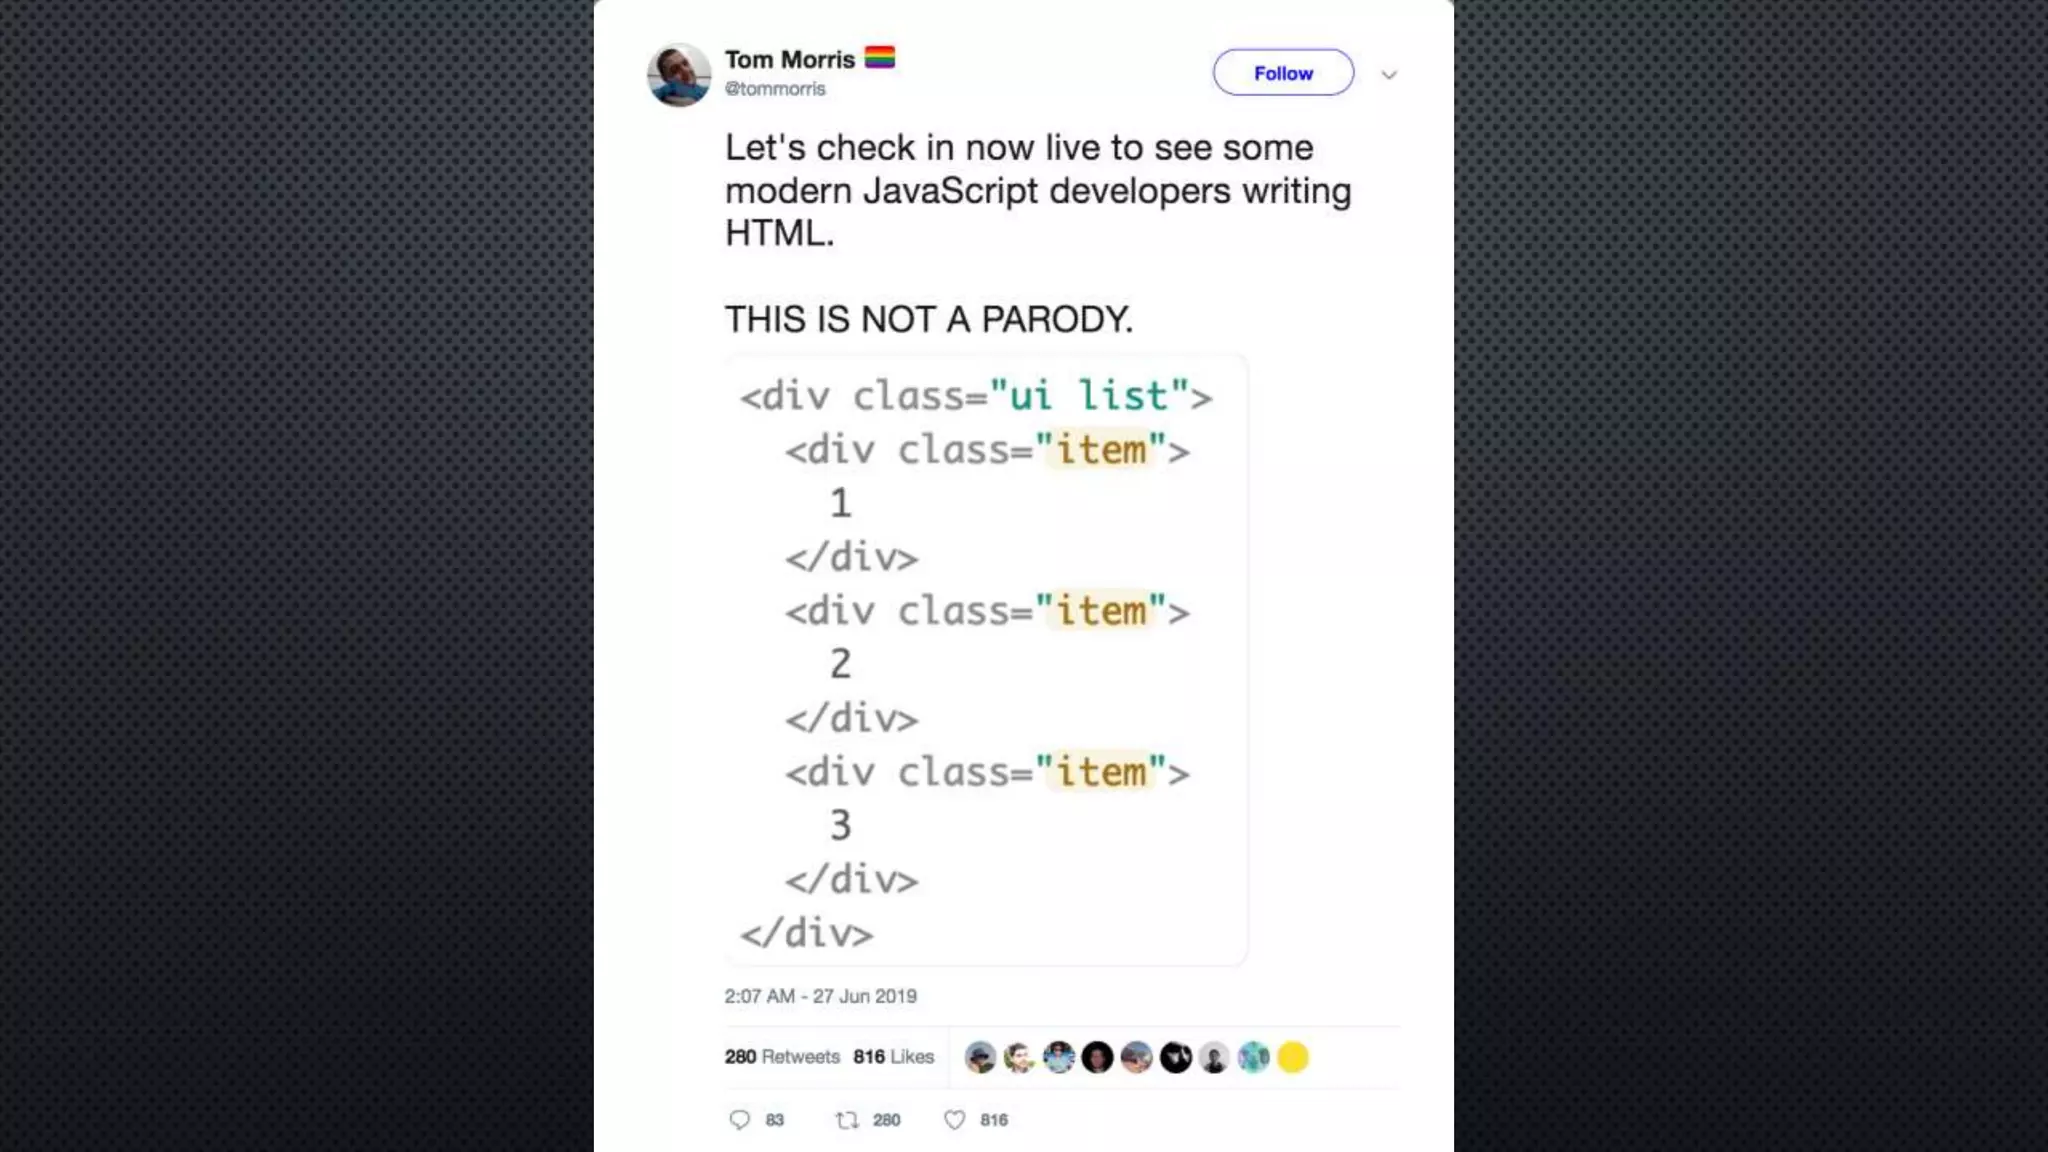Open the embedded HTML code image
Image resolution: width=2048 pixels, height=1152 pixels.
click(x=986, y=660)
